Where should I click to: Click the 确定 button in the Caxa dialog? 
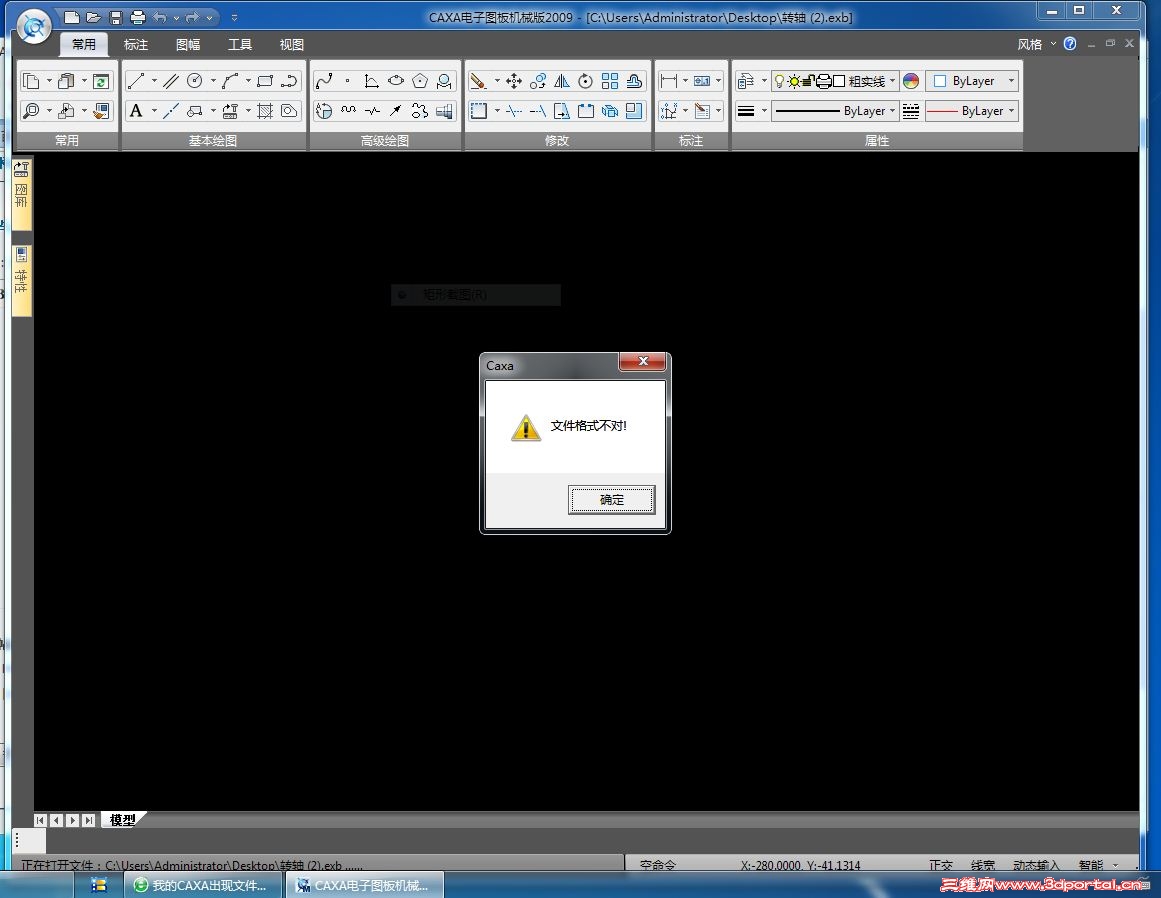[x=612, y=500]
